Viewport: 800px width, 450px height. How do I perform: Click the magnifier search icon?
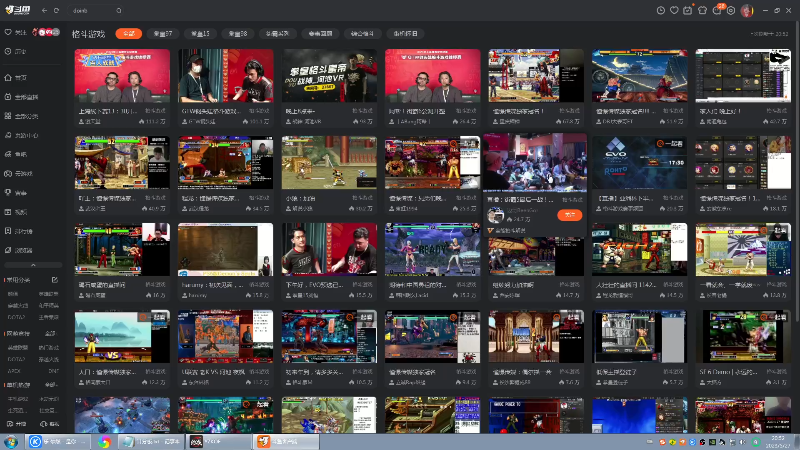(x=118, y=10)
